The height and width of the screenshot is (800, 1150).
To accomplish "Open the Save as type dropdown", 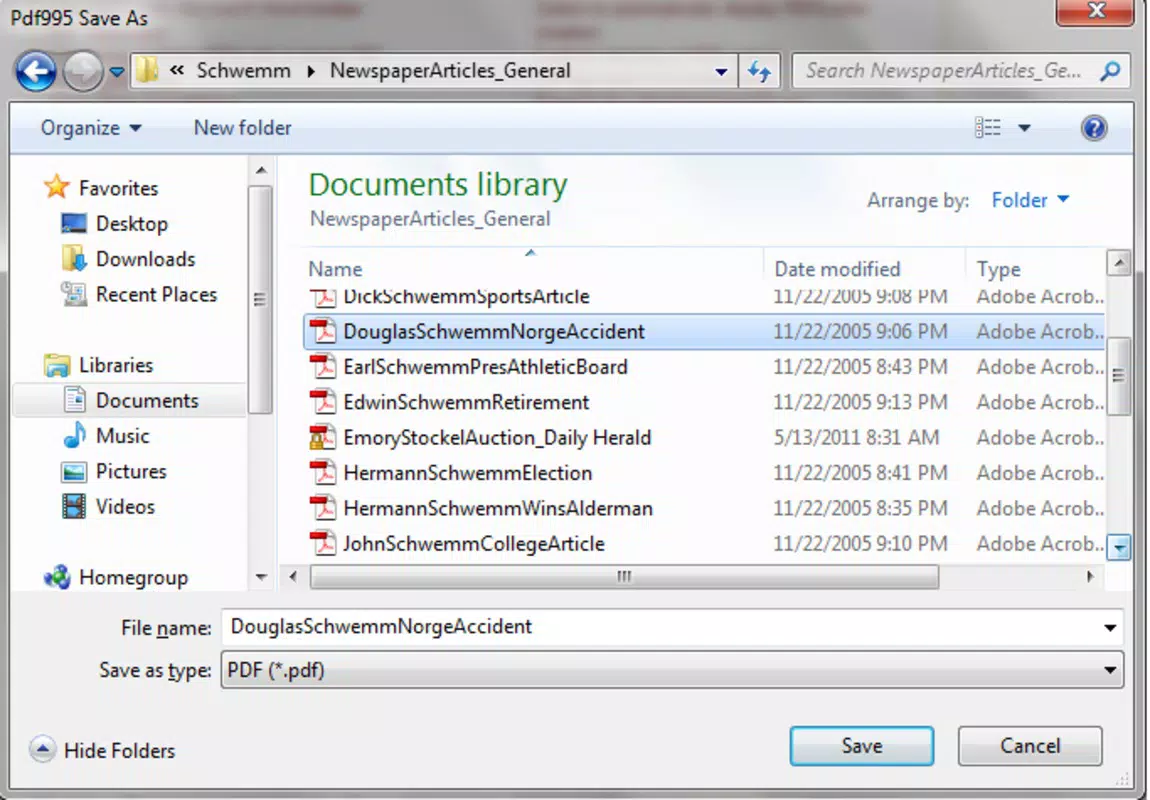I will (673, 670).
